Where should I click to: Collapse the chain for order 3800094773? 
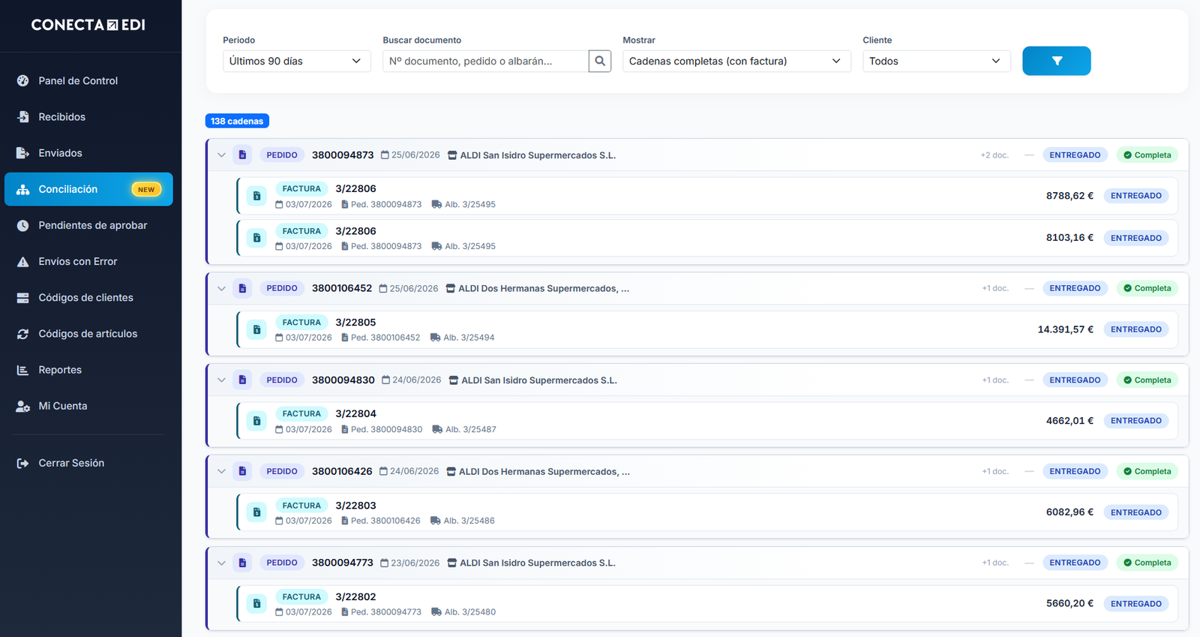point(222,563)
